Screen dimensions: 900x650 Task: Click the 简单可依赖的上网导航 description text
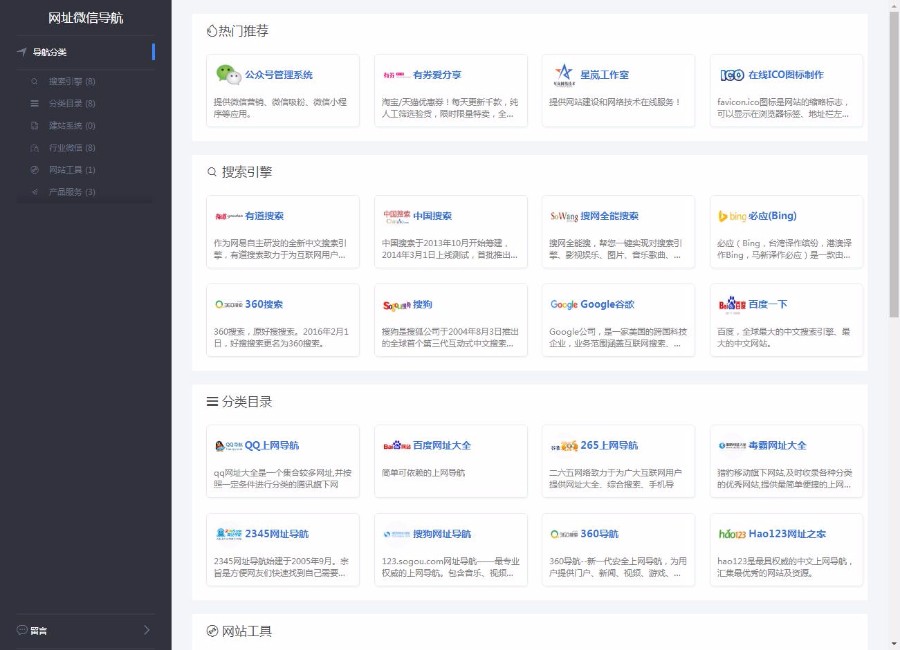click(424, 473)
